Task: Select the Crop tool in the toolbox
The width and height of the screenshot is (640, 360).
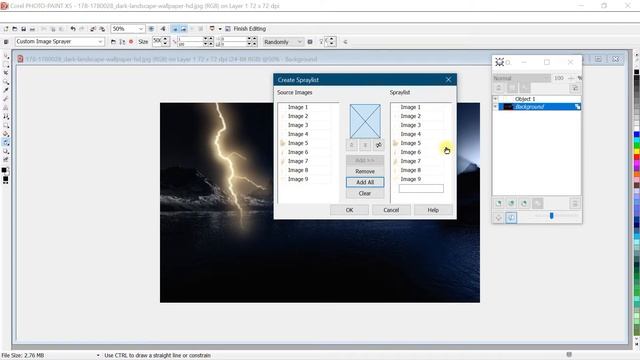Action: click(6, 73)
